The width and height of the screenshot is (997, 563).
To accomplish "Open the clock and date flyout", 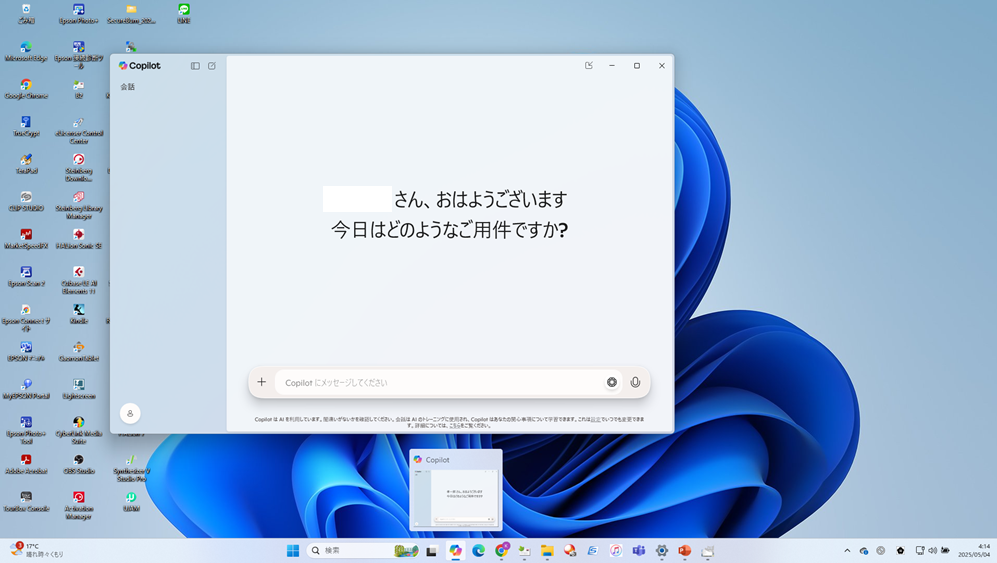I will click(974, 550).
